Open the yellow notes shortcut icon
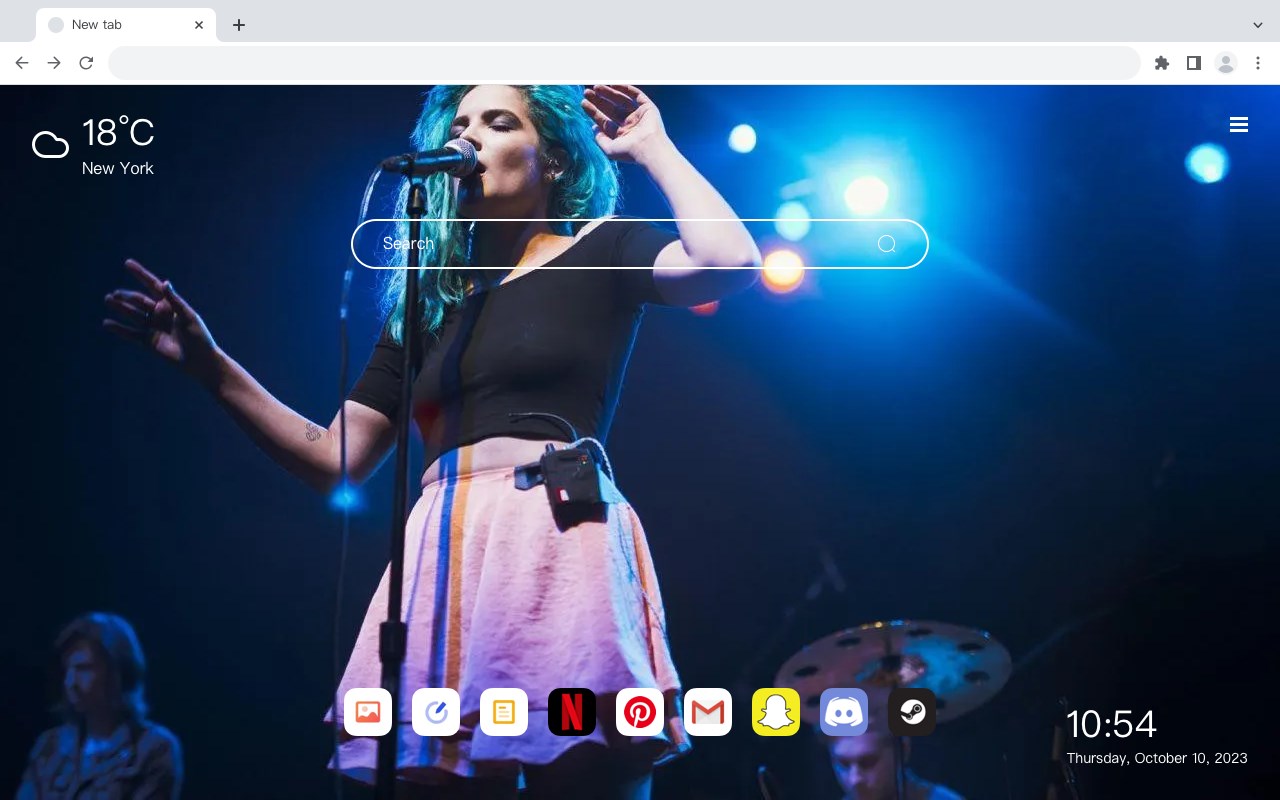 504,712
